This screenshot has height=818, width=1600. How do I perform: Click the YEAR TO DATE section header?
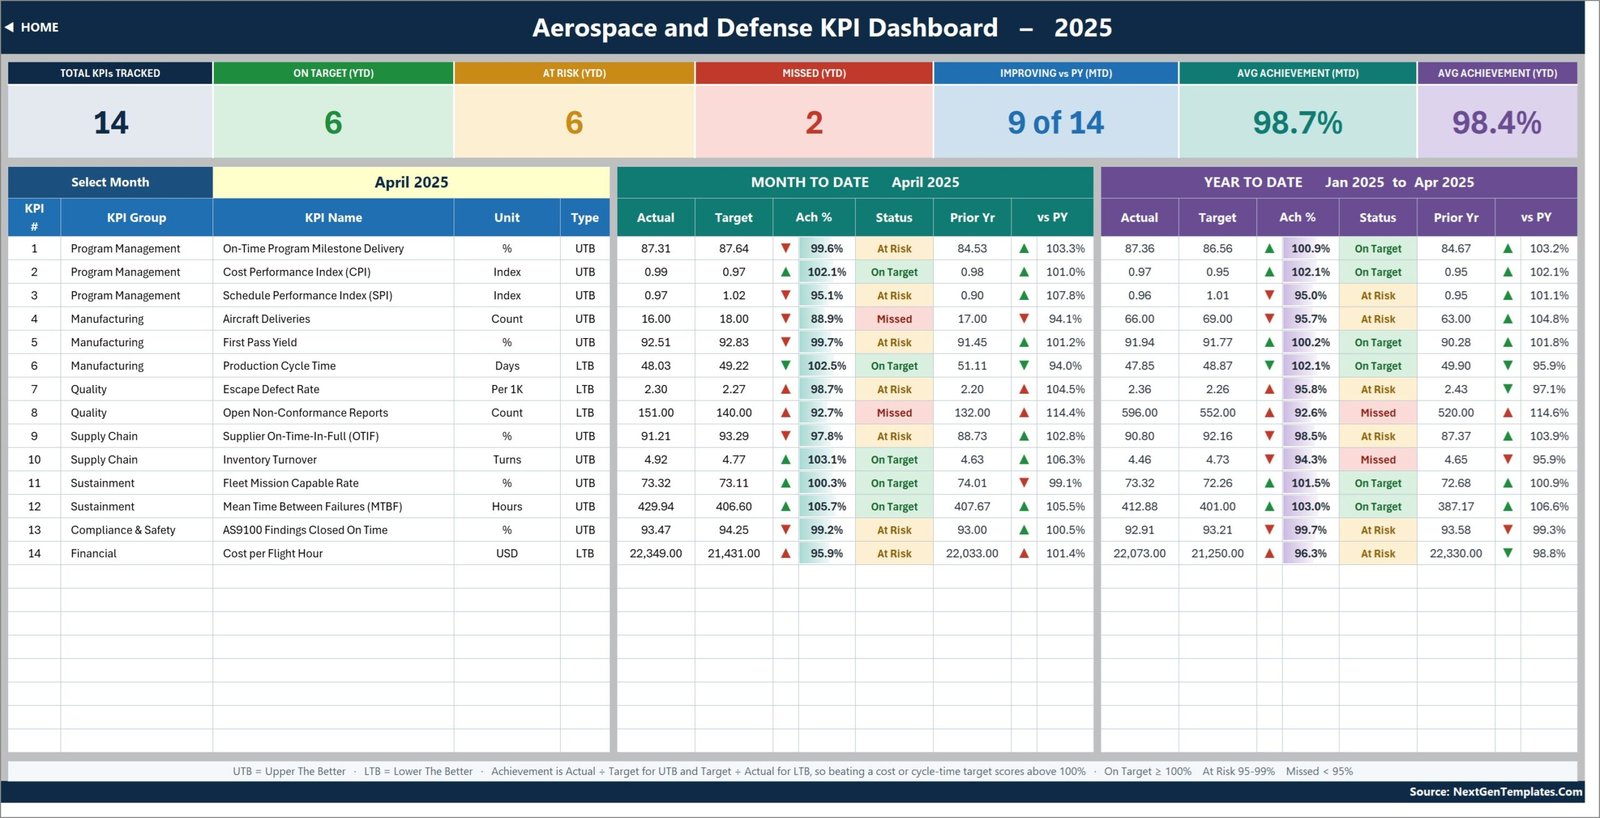(1339, 182)
